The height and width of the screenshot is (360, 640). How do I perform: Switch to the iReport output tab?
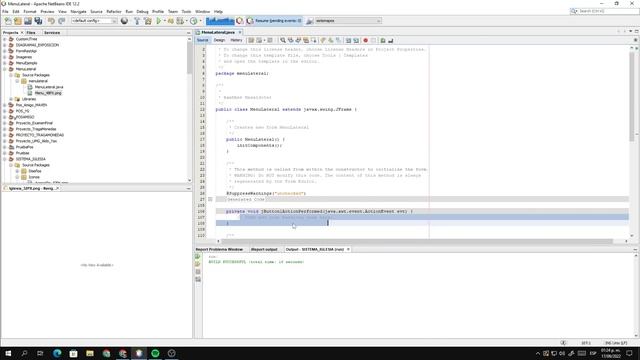[264, 249]
